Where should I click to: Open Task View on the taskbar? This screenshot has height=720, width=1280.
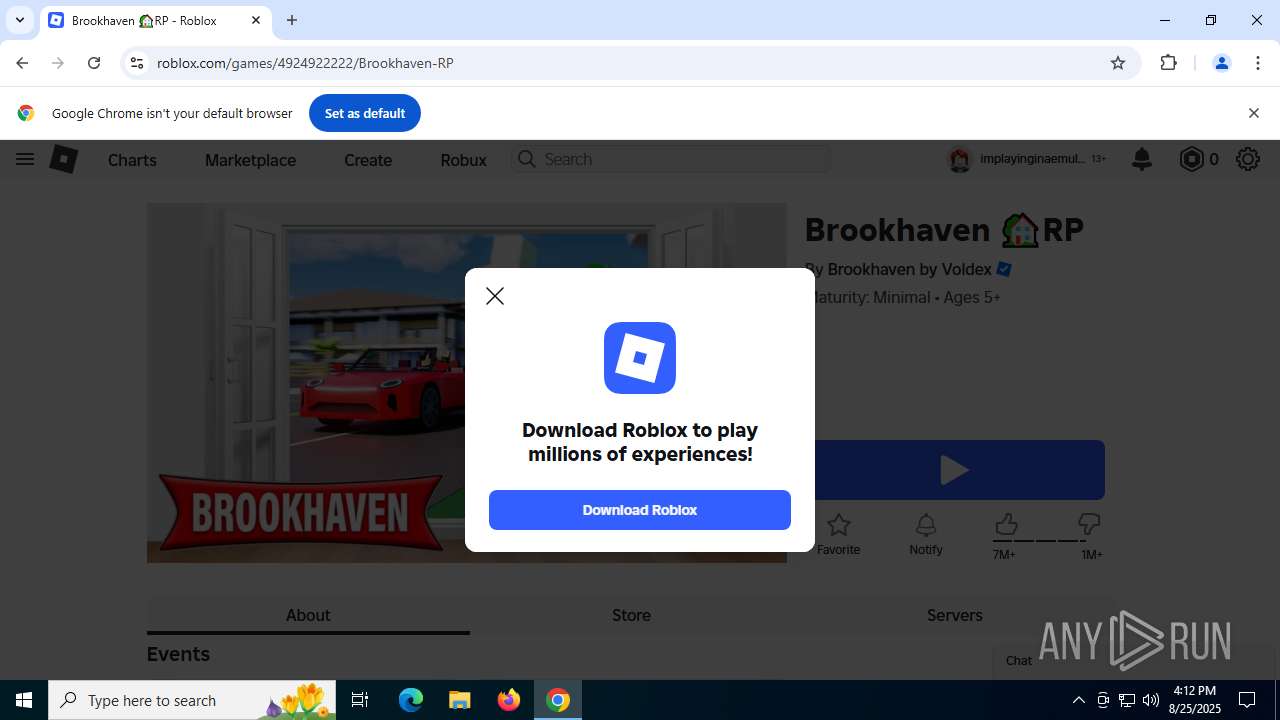(360, 700)
